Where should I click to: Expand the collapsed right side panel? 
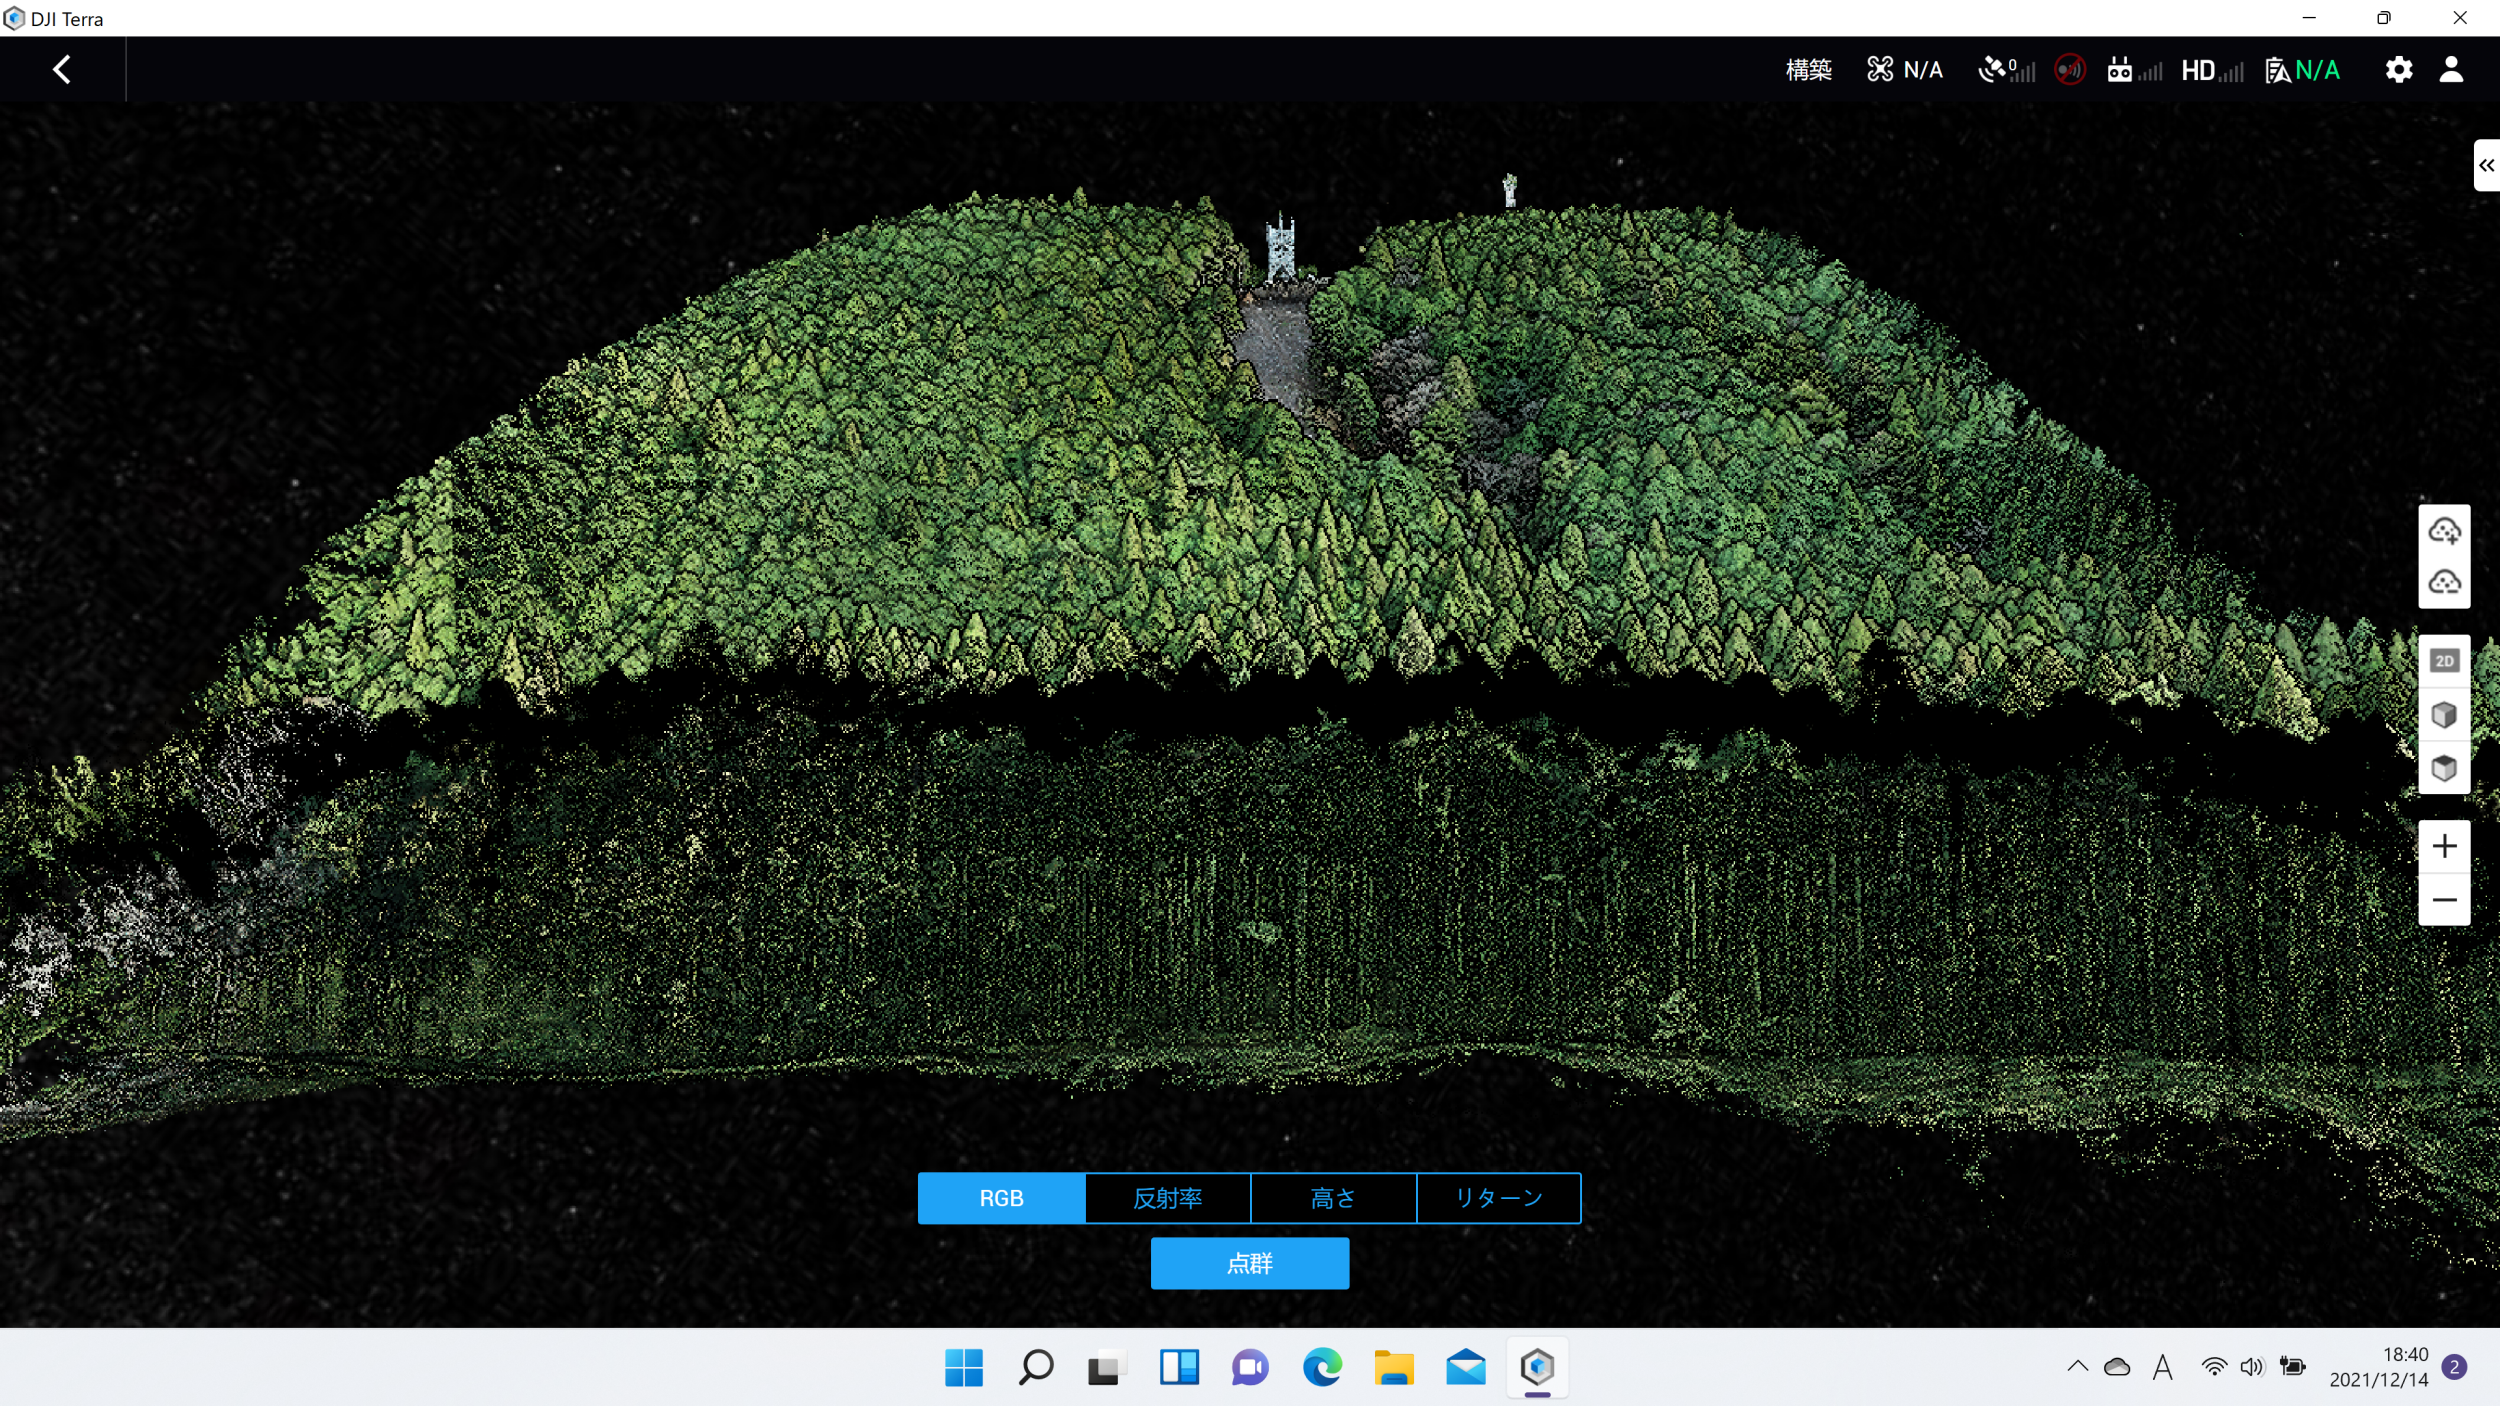(x=2486, y=165)
